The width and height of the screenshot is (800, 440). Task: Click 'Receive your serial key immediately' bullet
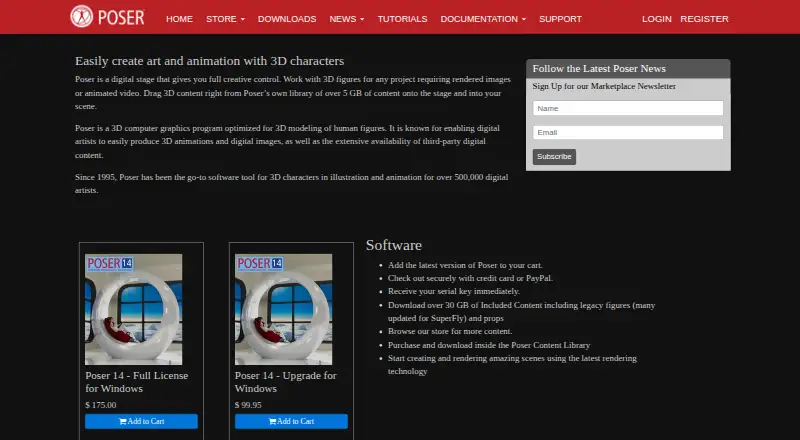tap(454, 291)
